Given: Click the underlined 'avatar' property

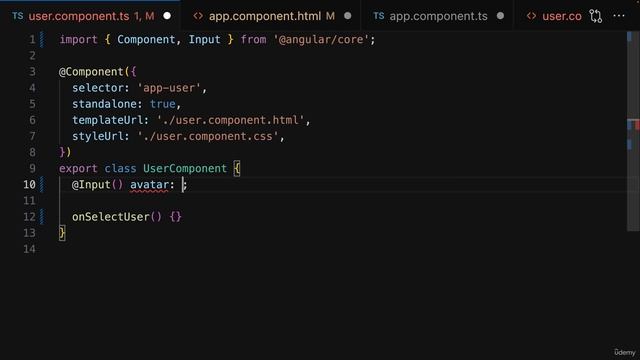Looking at the screenshot, I should tap(149, 185).
